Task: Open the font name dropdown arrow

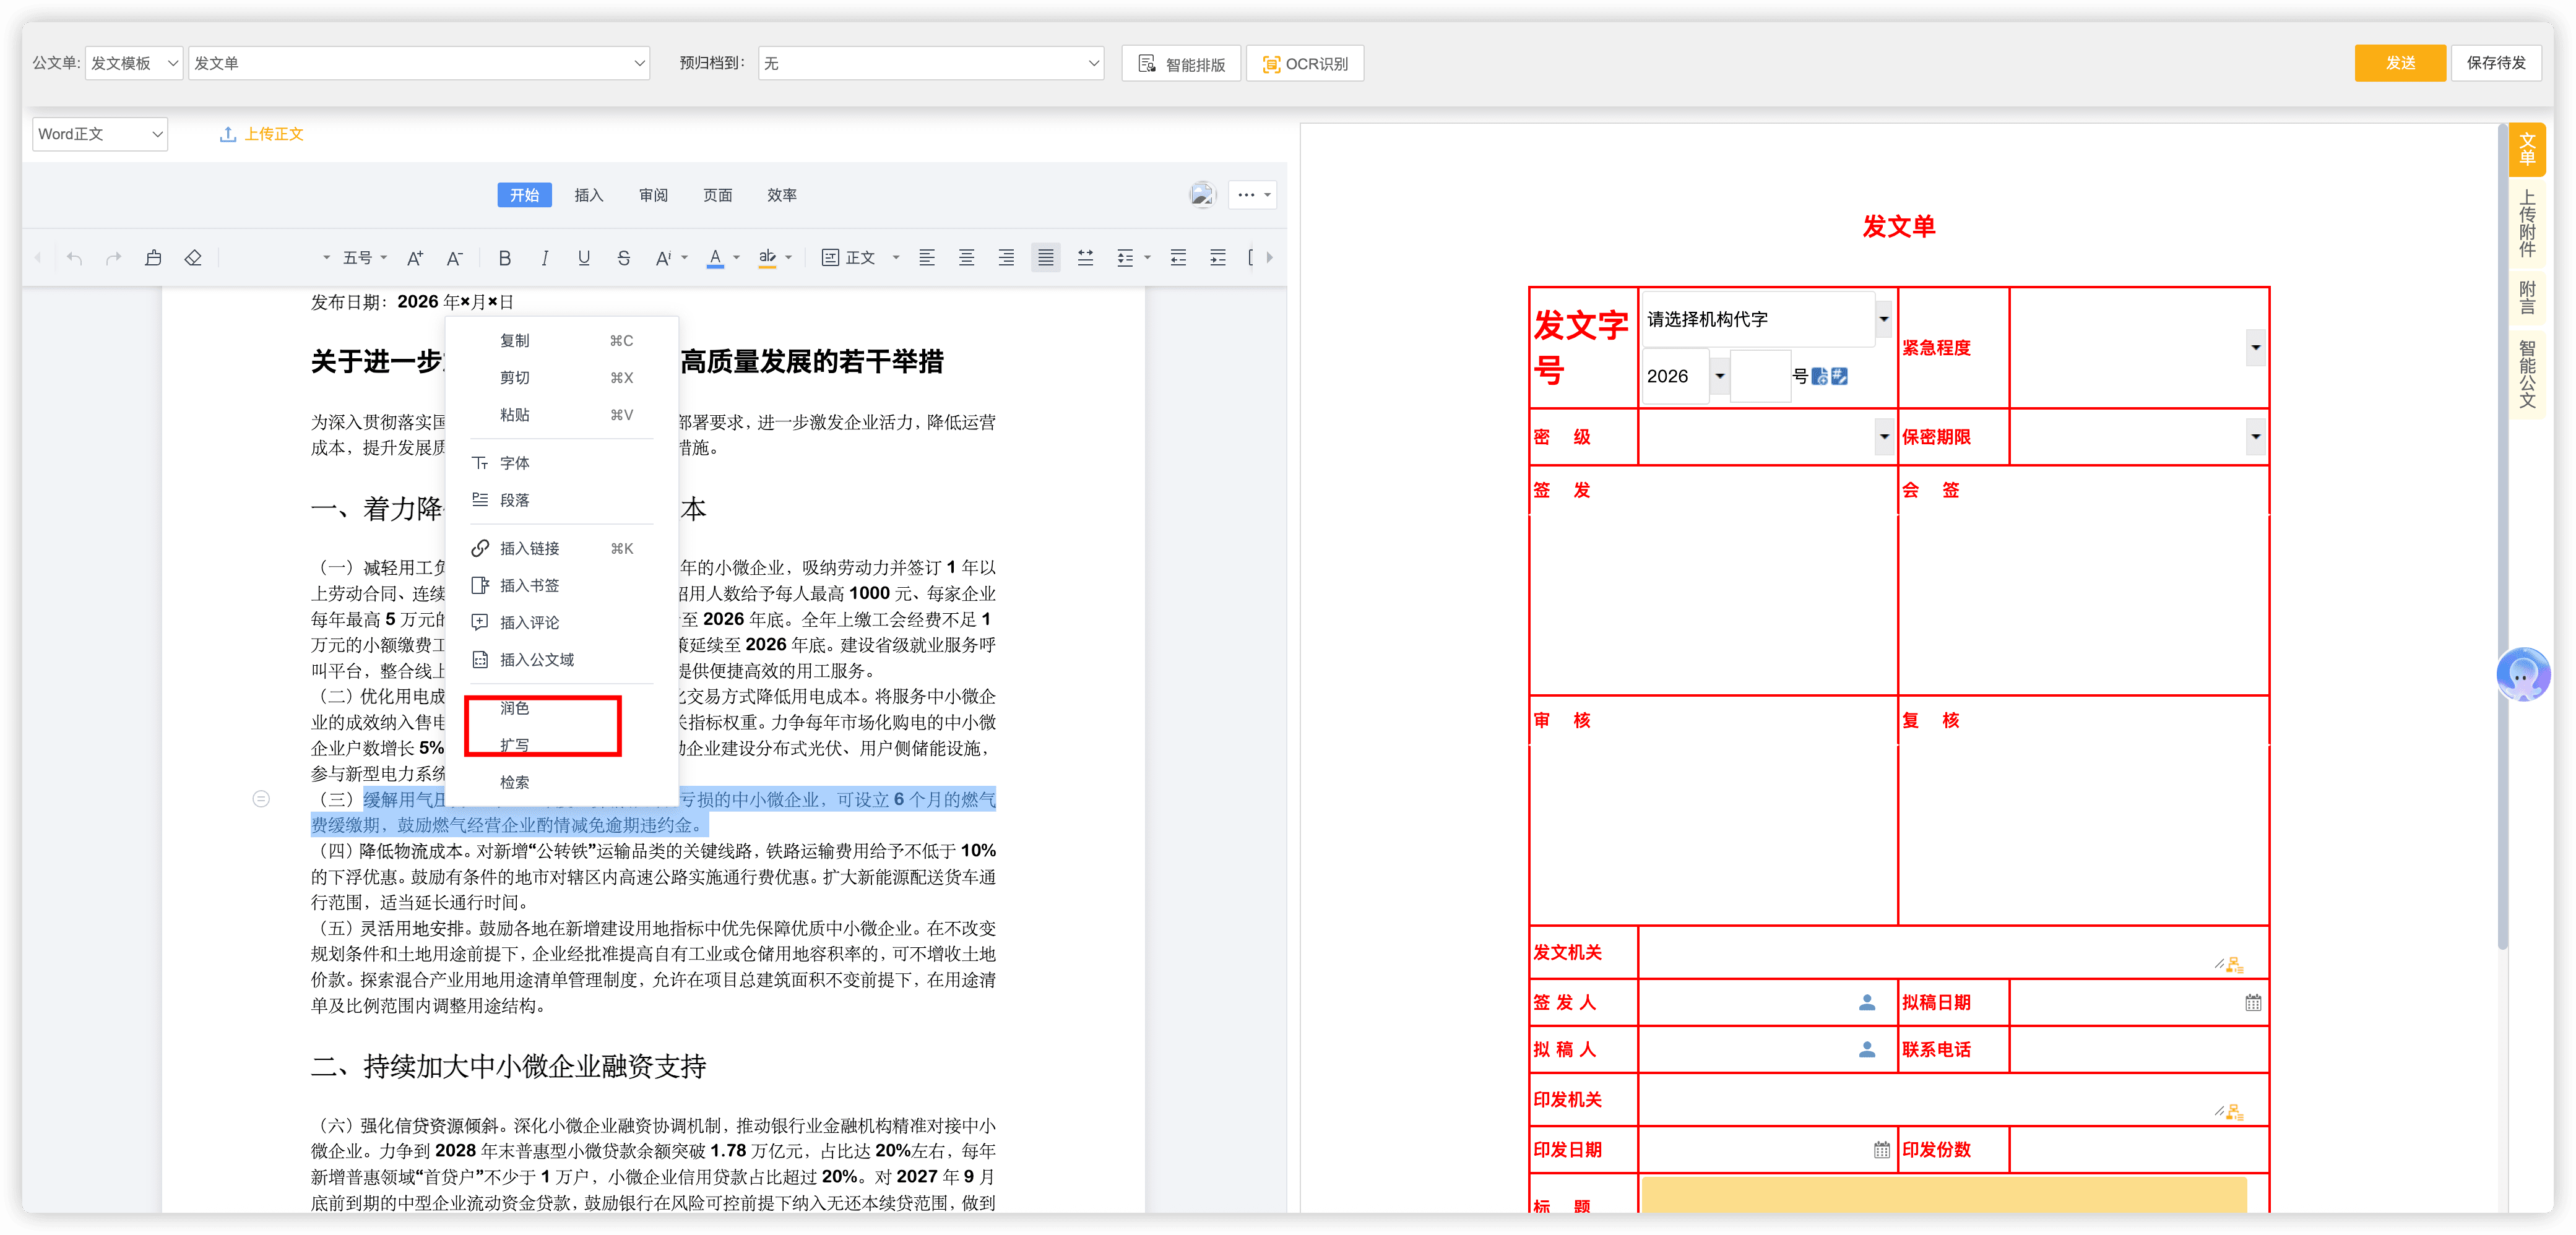Action: [326, 258]
